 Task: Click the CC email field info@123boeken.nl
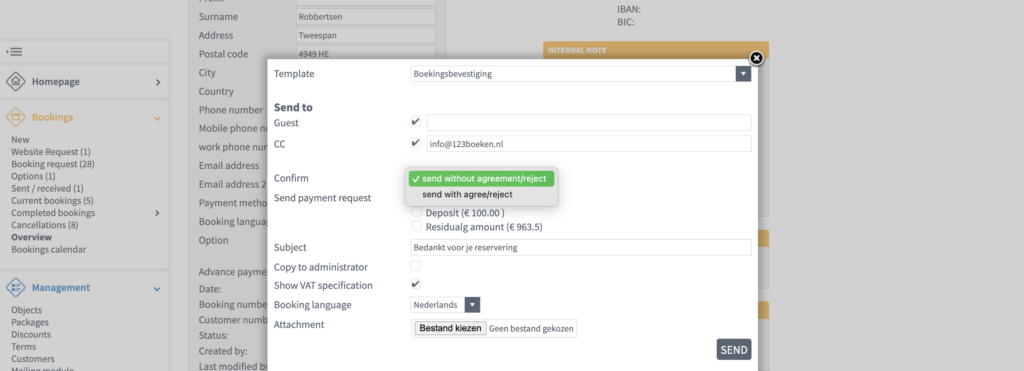point(589,144)
